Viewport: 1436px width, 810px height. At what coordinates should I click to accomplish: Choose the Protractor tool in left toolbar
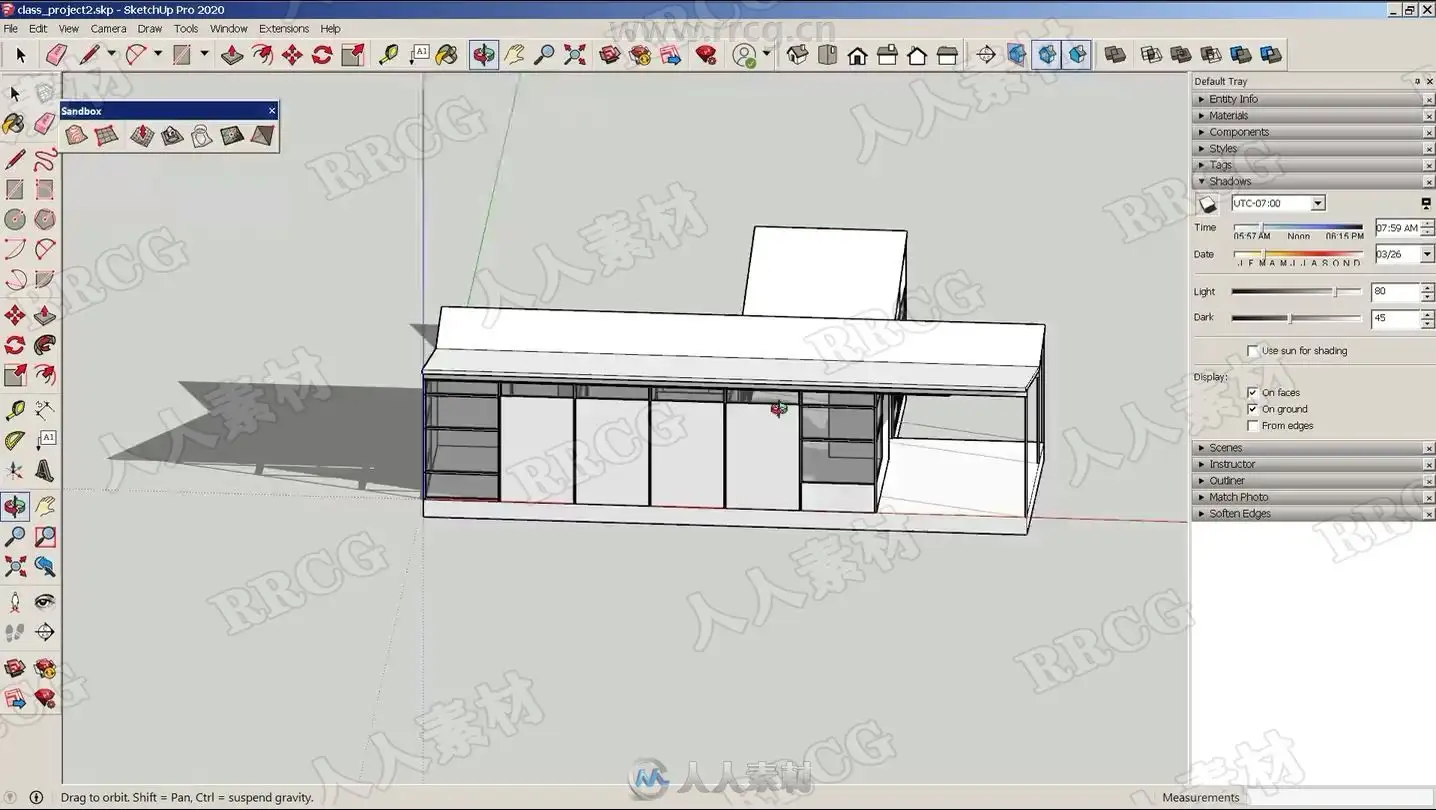click(x=15, y=440)
